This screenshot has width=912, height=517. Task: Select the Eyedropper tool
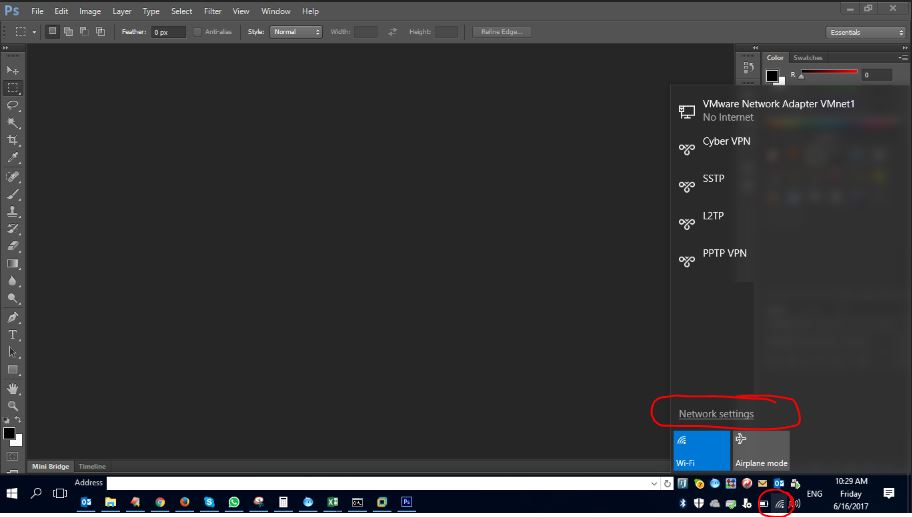[x=13, y=158]
